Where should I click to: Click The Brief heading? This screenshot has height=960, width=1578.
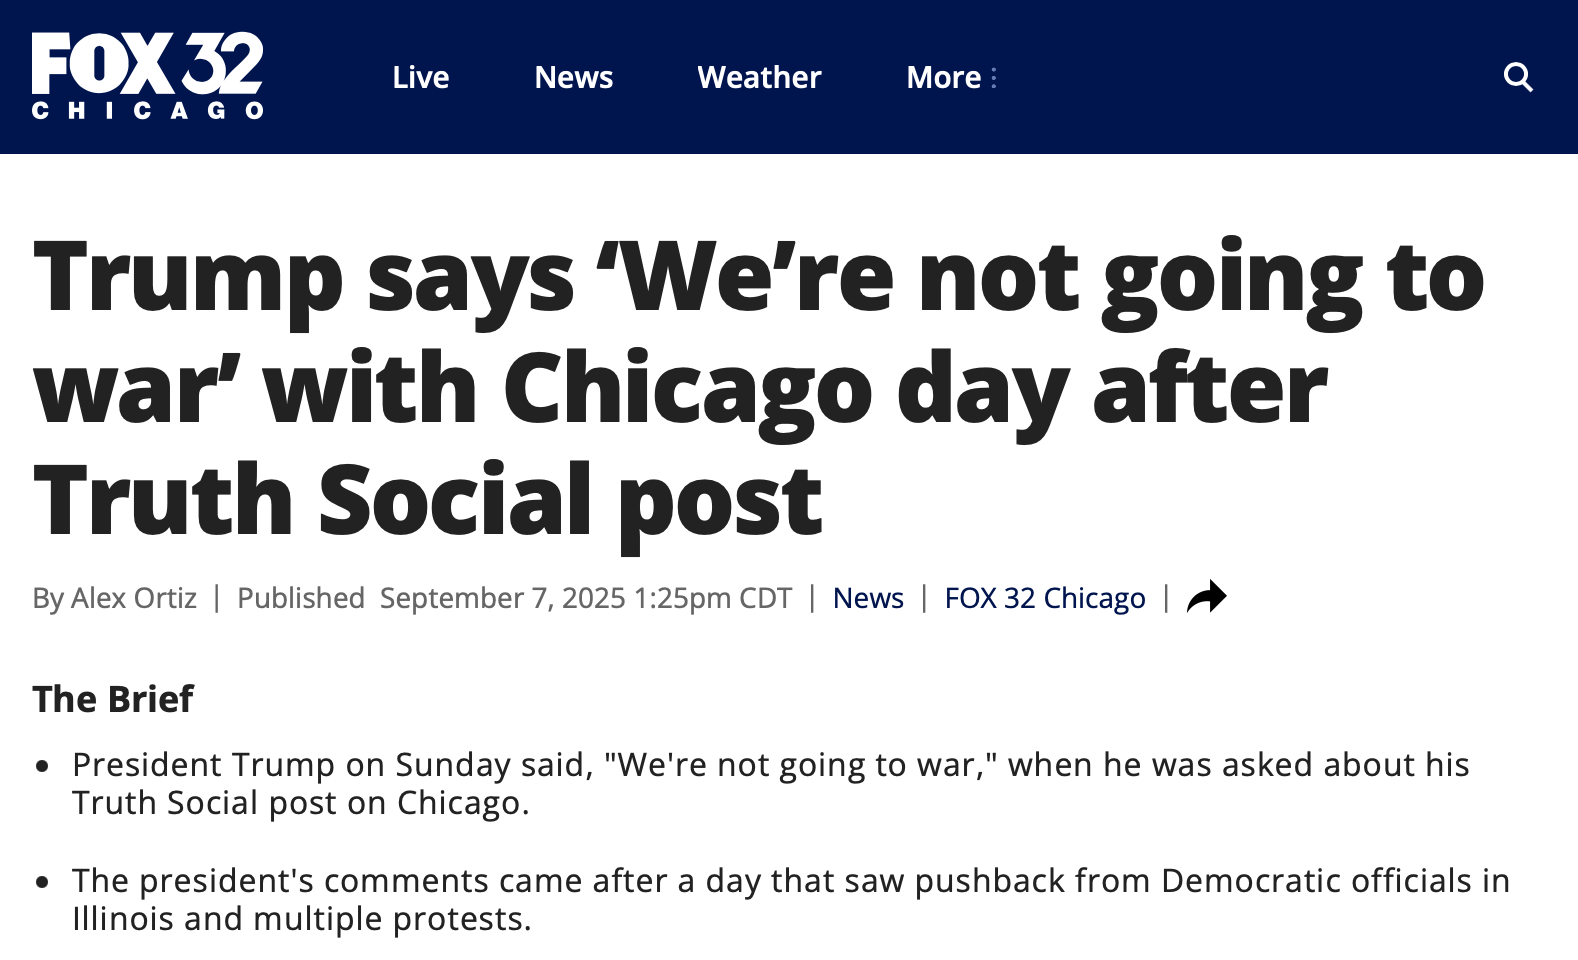tap(113, 699)
